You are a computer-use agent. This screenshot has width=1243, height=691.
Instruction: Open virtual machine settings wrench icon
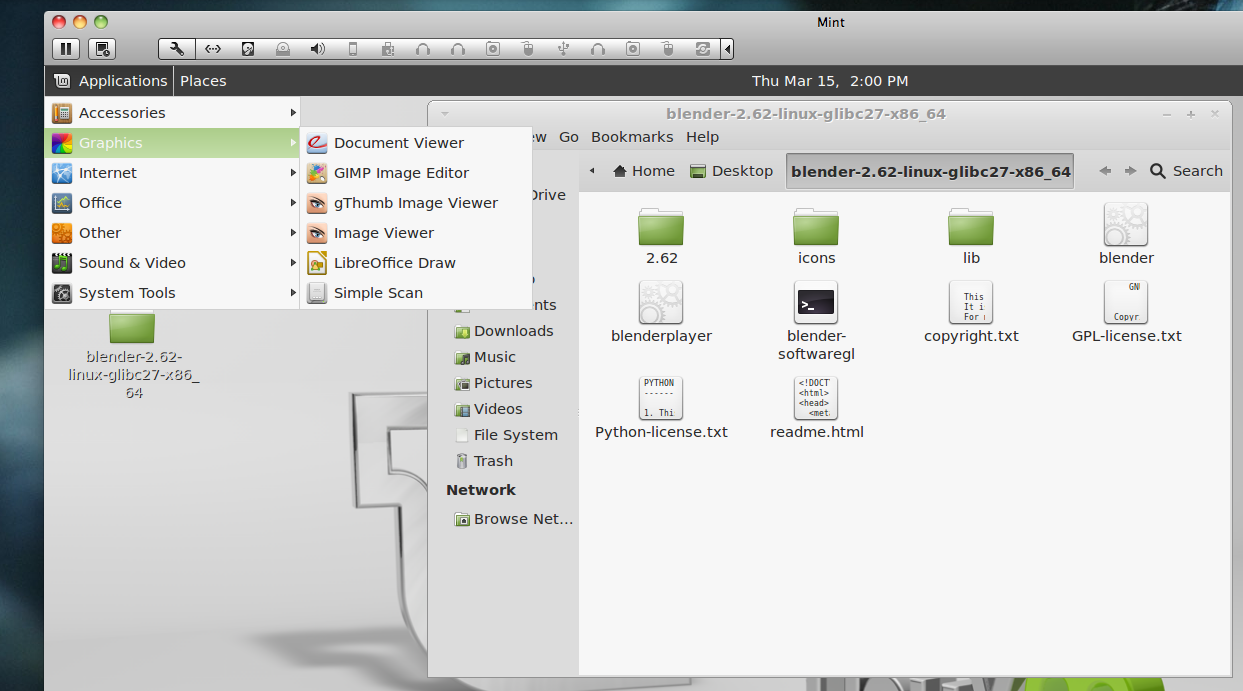pyautogui.click(x=177, y=48)
